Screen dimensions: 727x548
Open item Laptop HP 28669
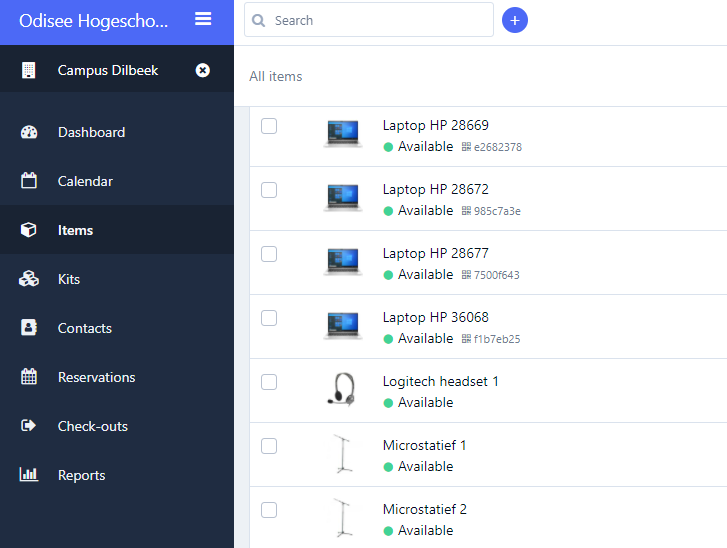[435, 125]
